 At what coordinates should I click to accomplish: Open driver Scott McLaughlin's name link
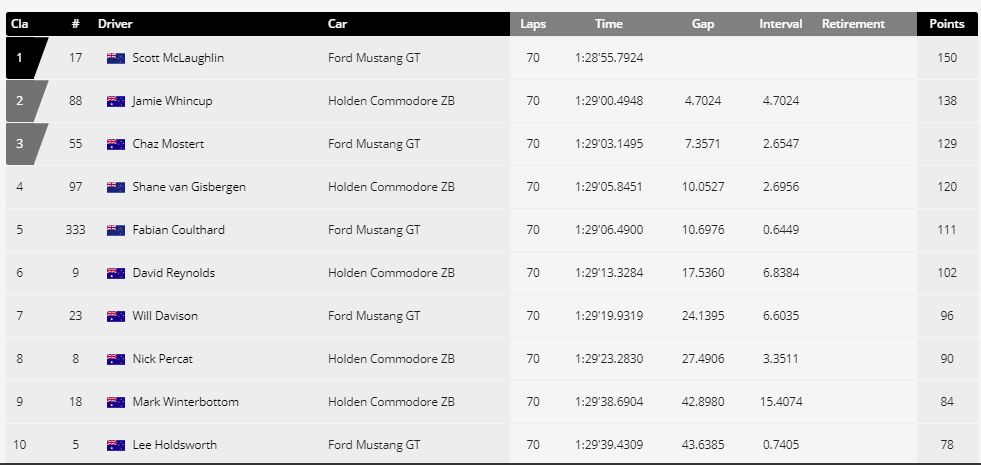pyautogui.click(x=178, y=58)
